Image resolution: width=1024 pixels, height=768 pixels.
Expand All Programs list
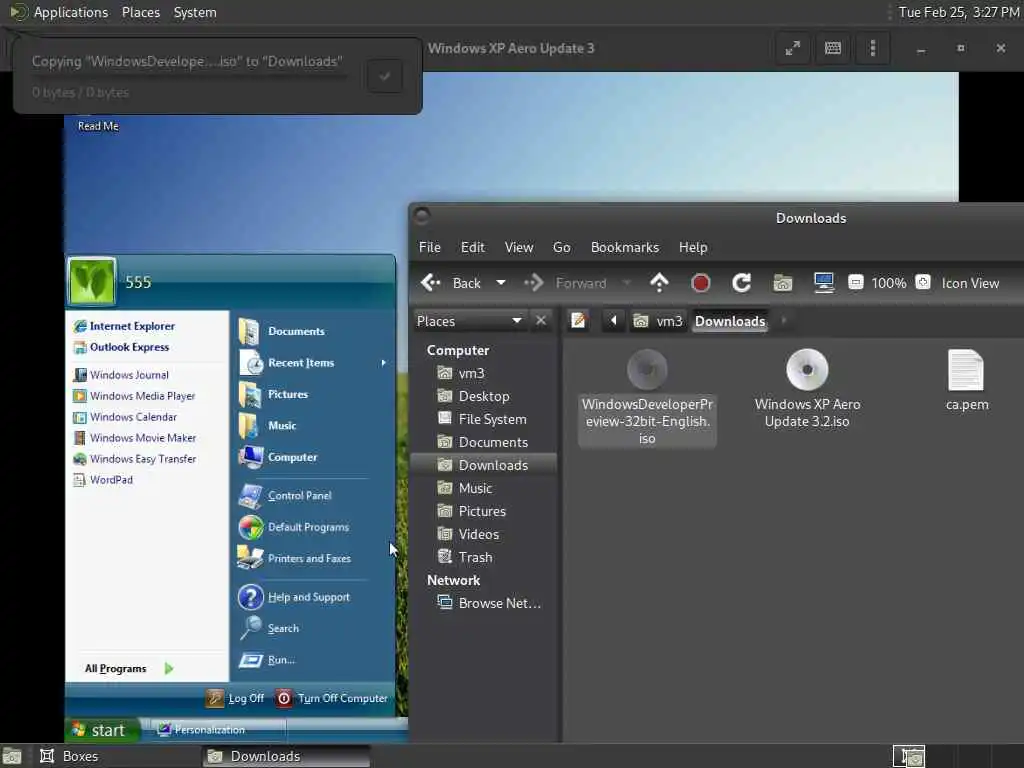point(129,668)
